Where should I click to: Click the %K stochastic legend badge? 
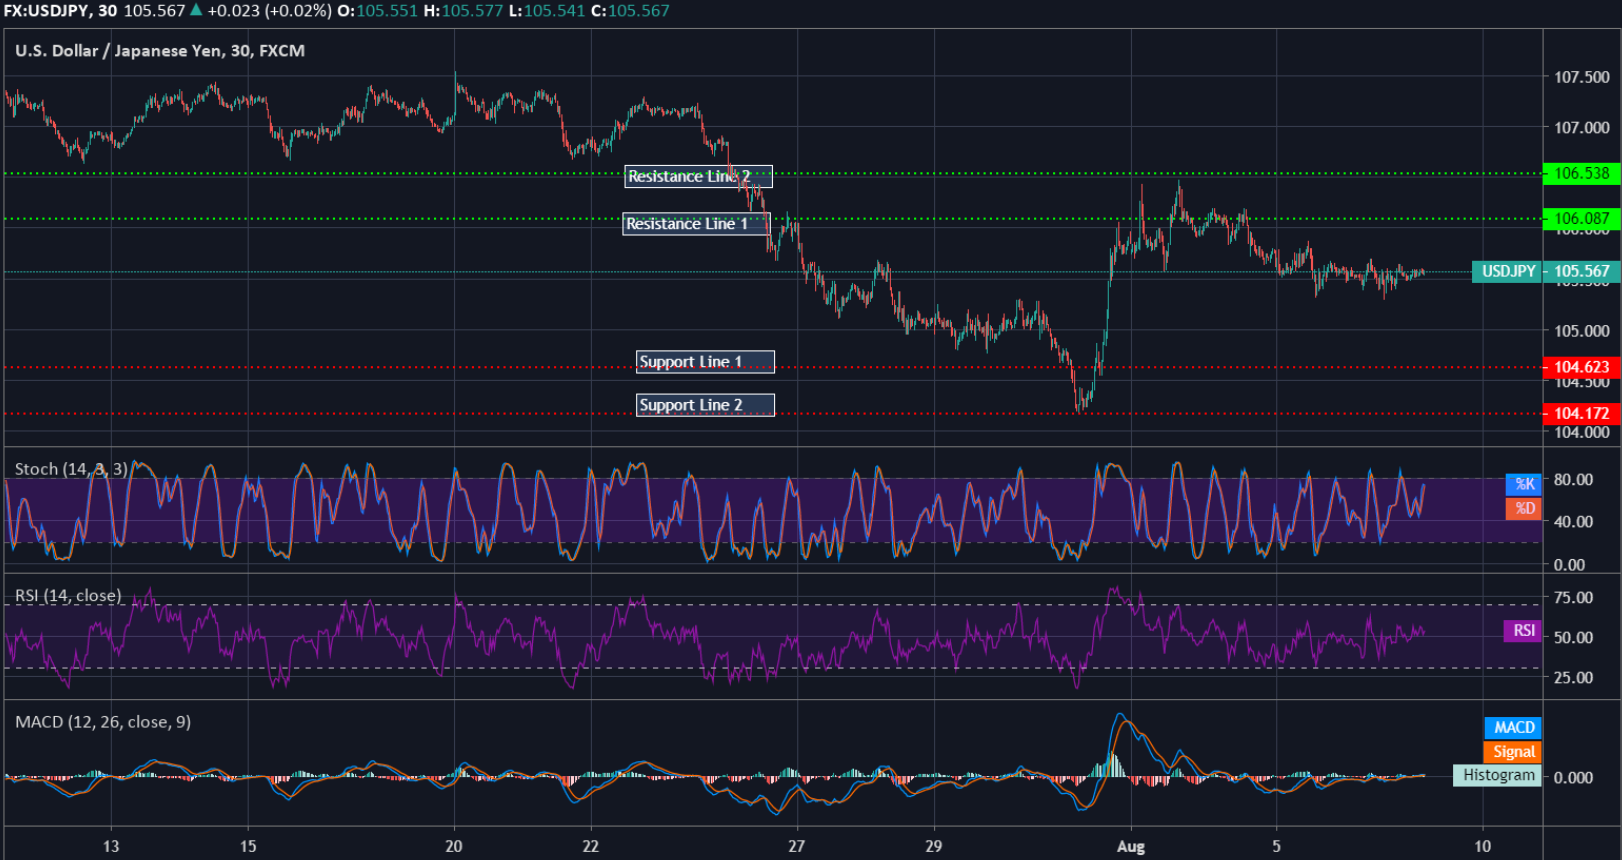coord(1524,484)
